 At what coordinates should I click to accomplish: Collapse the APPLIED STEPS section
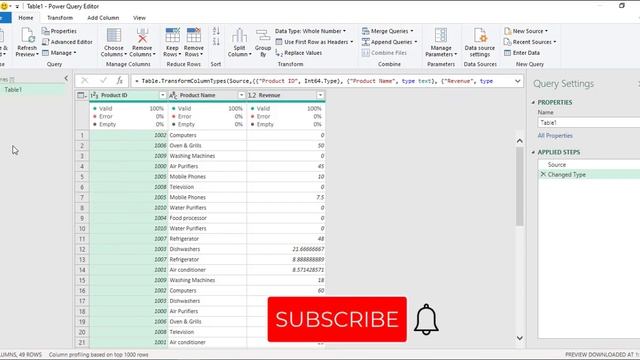533,152
